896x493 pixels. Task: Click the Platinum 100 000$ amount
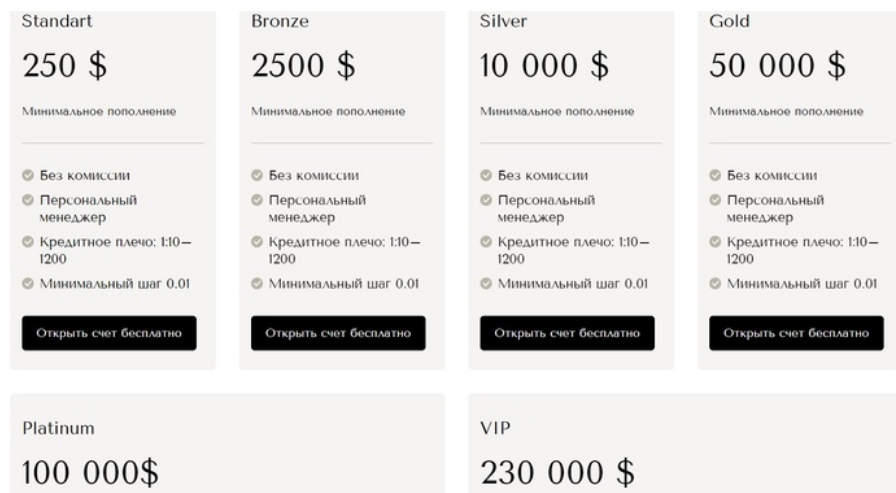90,472
